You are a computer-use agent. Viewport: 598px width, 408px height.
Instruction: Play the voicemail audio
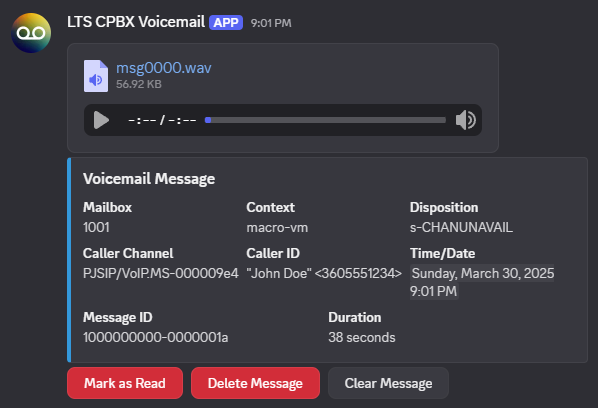pyautogui.click(x=101, y=120)
